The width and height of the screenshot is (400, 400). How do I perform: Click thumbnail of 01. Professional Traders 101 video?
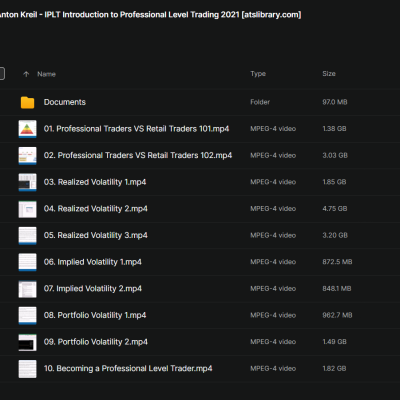coord(27,129)
